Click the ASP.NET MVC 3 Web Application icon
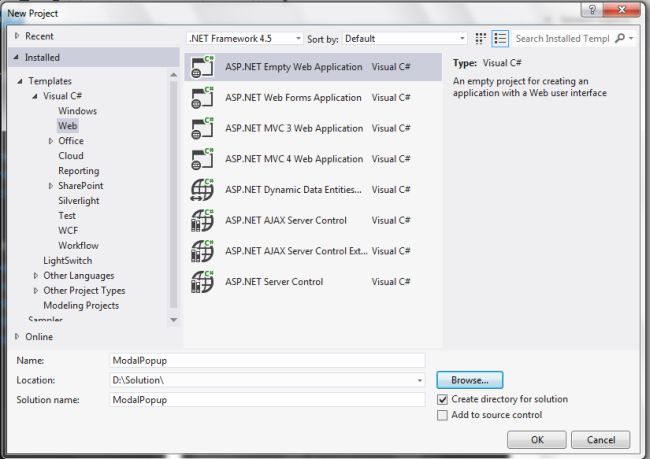The width and height of the screenshot is (650, 459). tap(202, 128)
